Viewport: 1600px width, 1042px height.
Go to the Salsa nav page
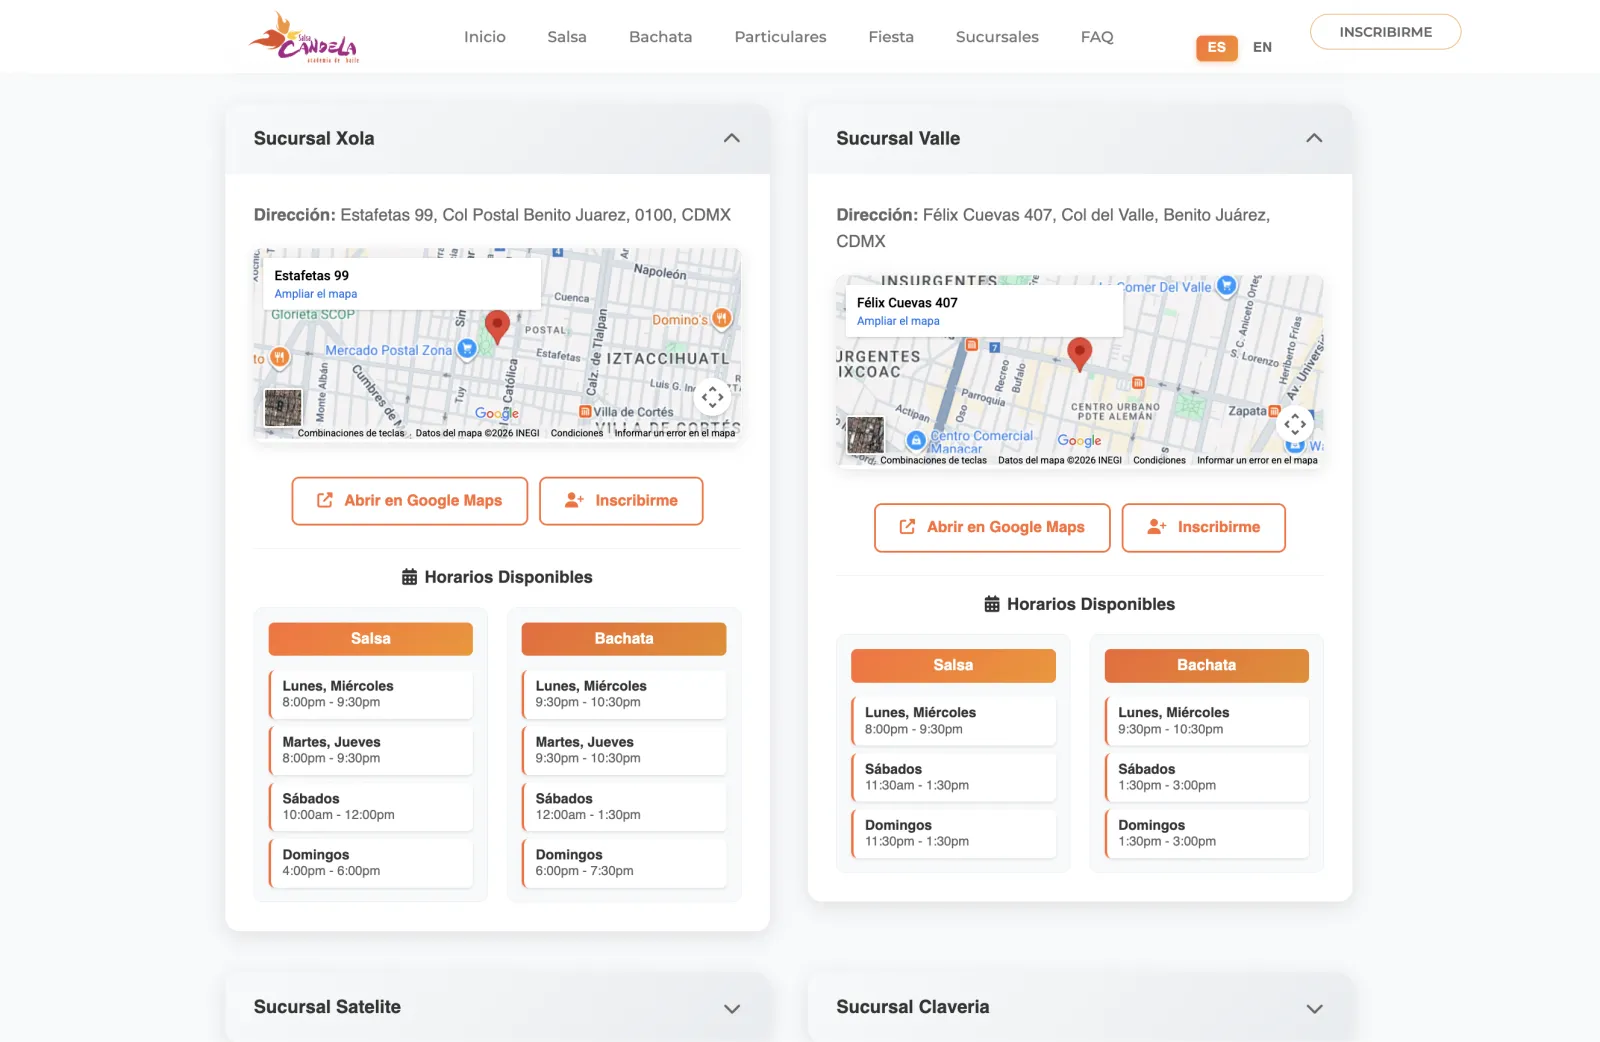tap(567, 37)
